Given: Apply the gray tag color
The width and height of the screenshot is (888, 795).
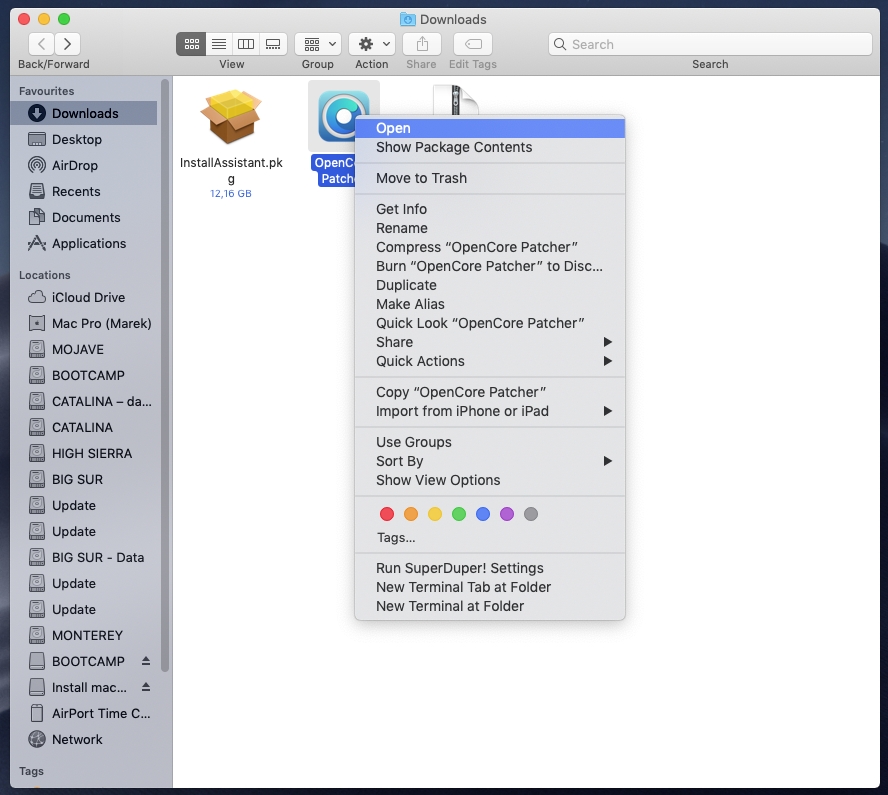Looking at the screenshot, I should point(531,514).
